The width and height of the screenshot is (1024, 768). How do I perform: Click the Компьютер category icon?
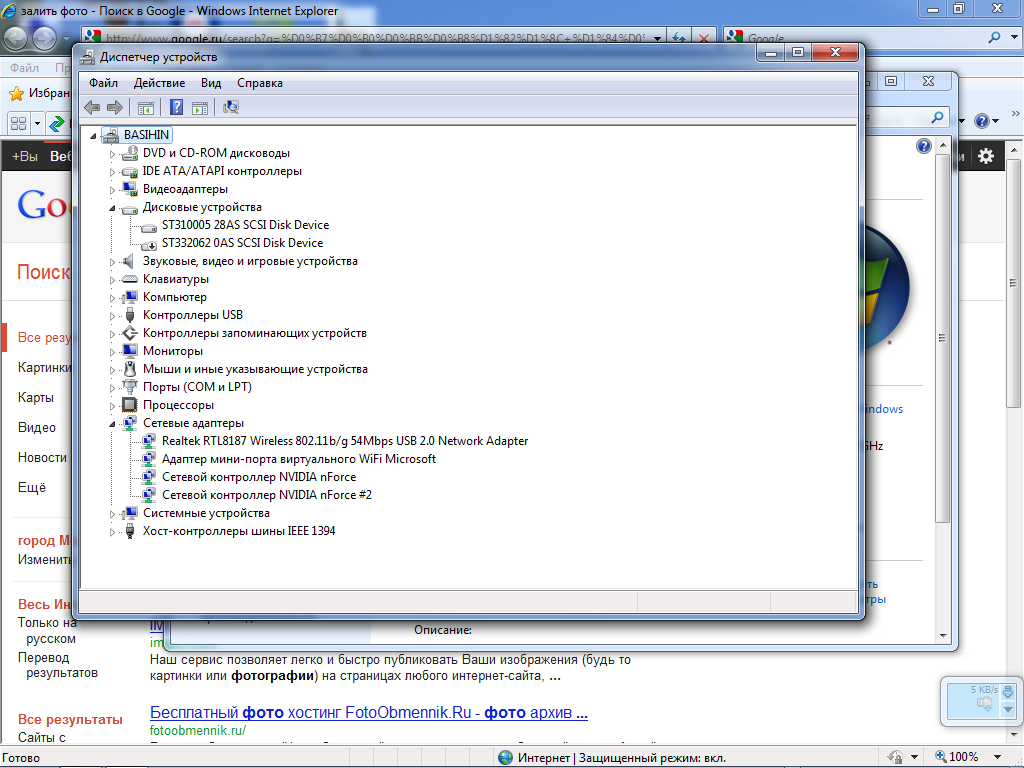130,297
